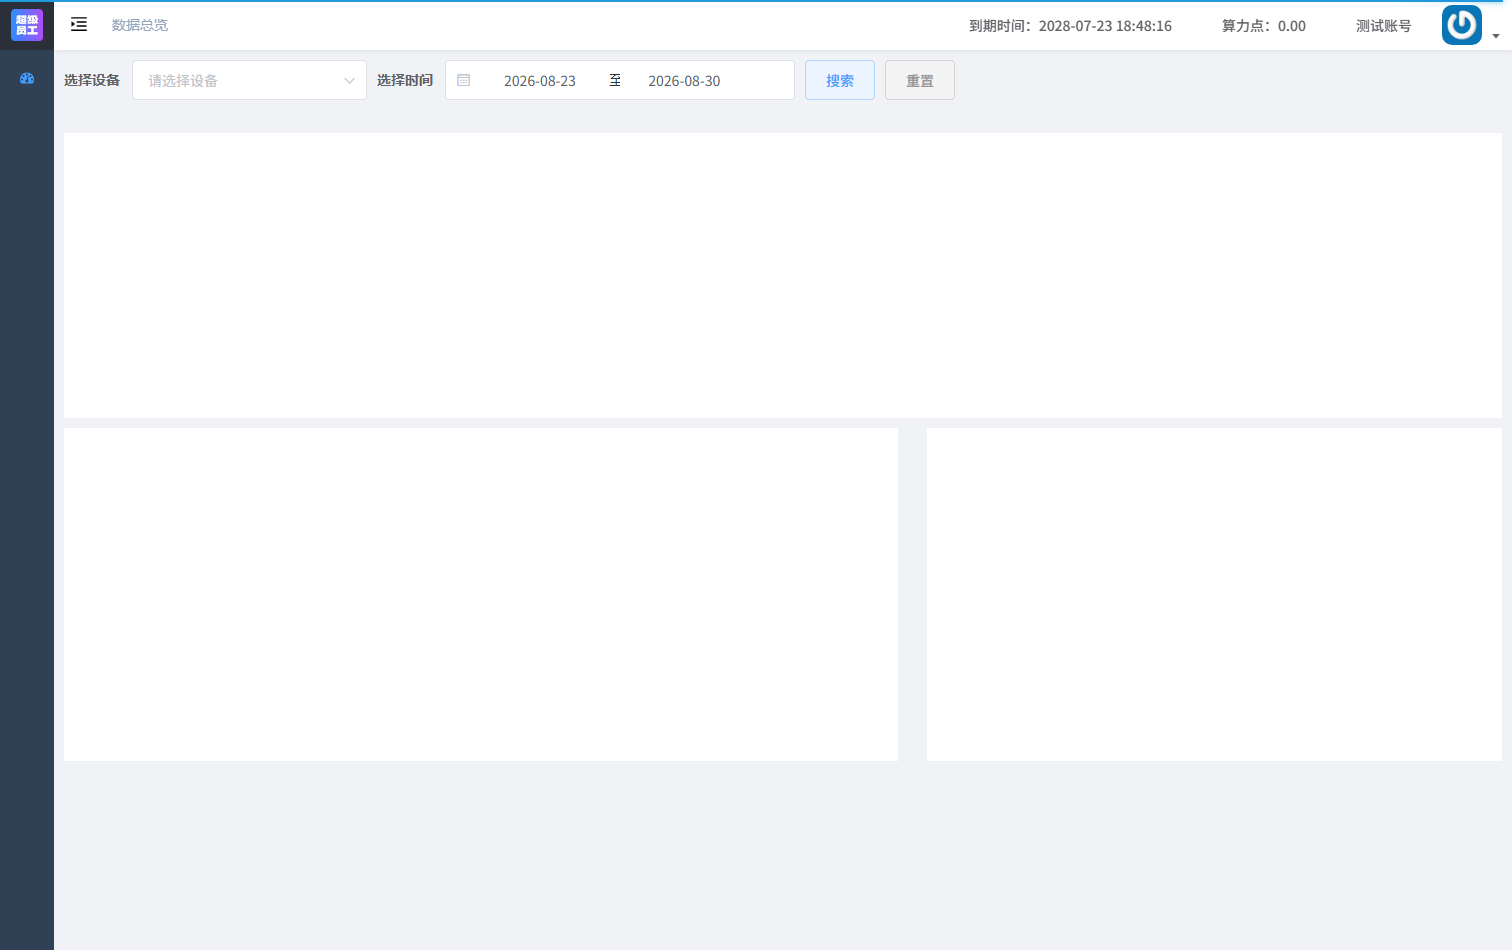Click the calendar icon in the date range

click(x=464, y=80)
